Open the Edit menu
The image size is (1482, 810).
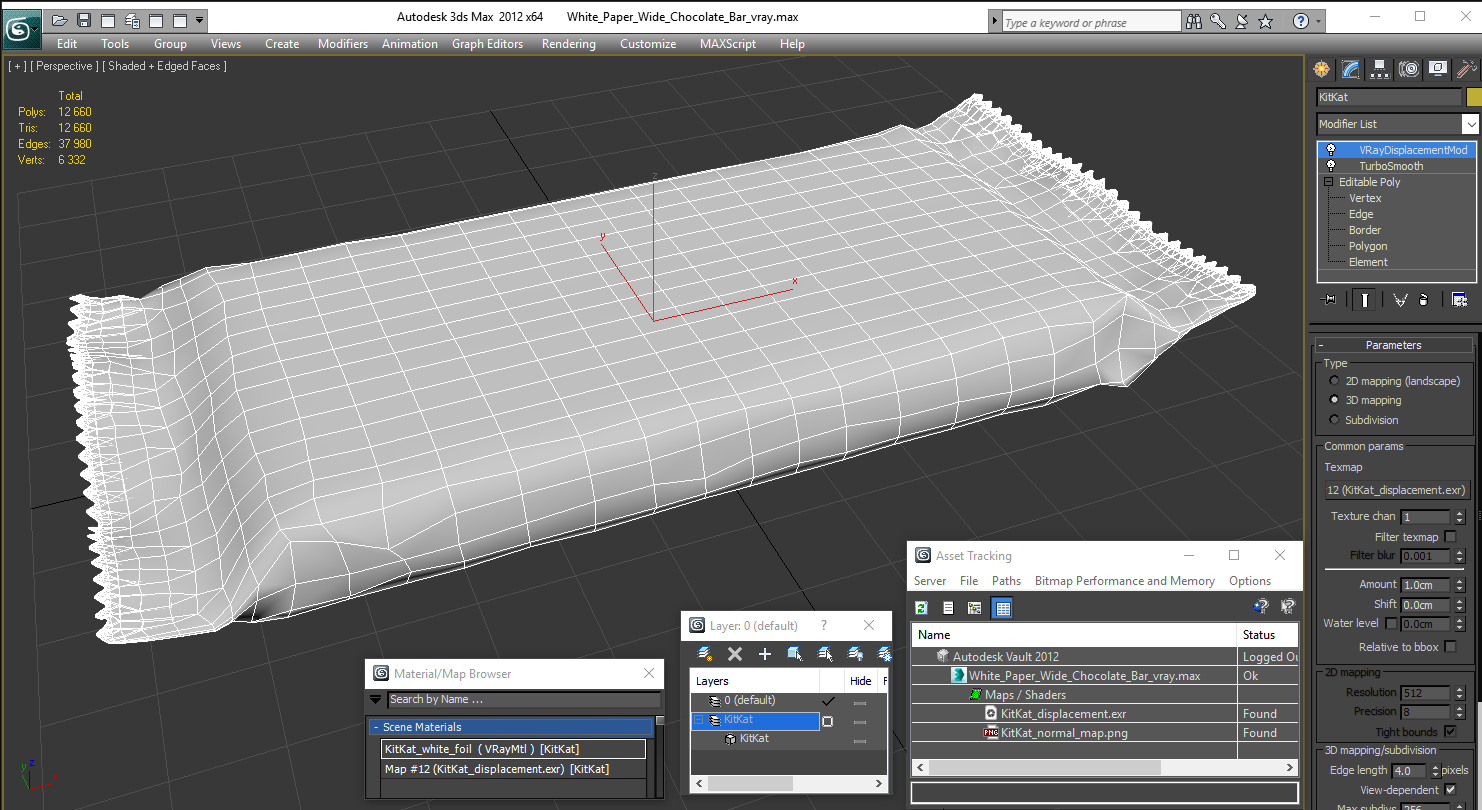(67, 44)
